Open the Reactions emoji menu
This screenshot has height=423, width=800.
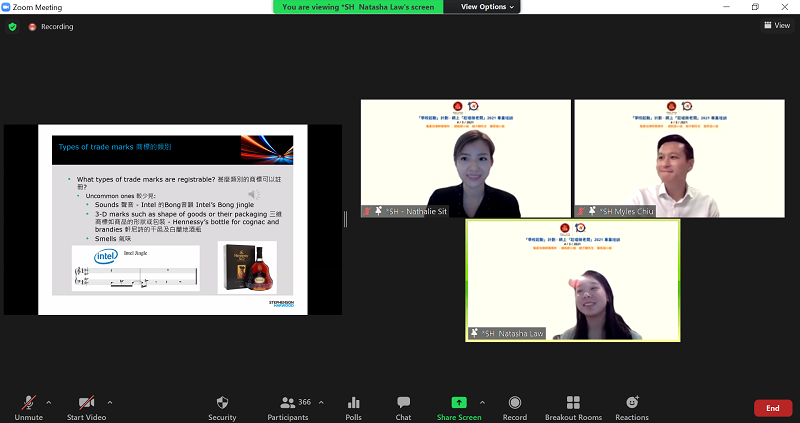[x=631, y=403]
